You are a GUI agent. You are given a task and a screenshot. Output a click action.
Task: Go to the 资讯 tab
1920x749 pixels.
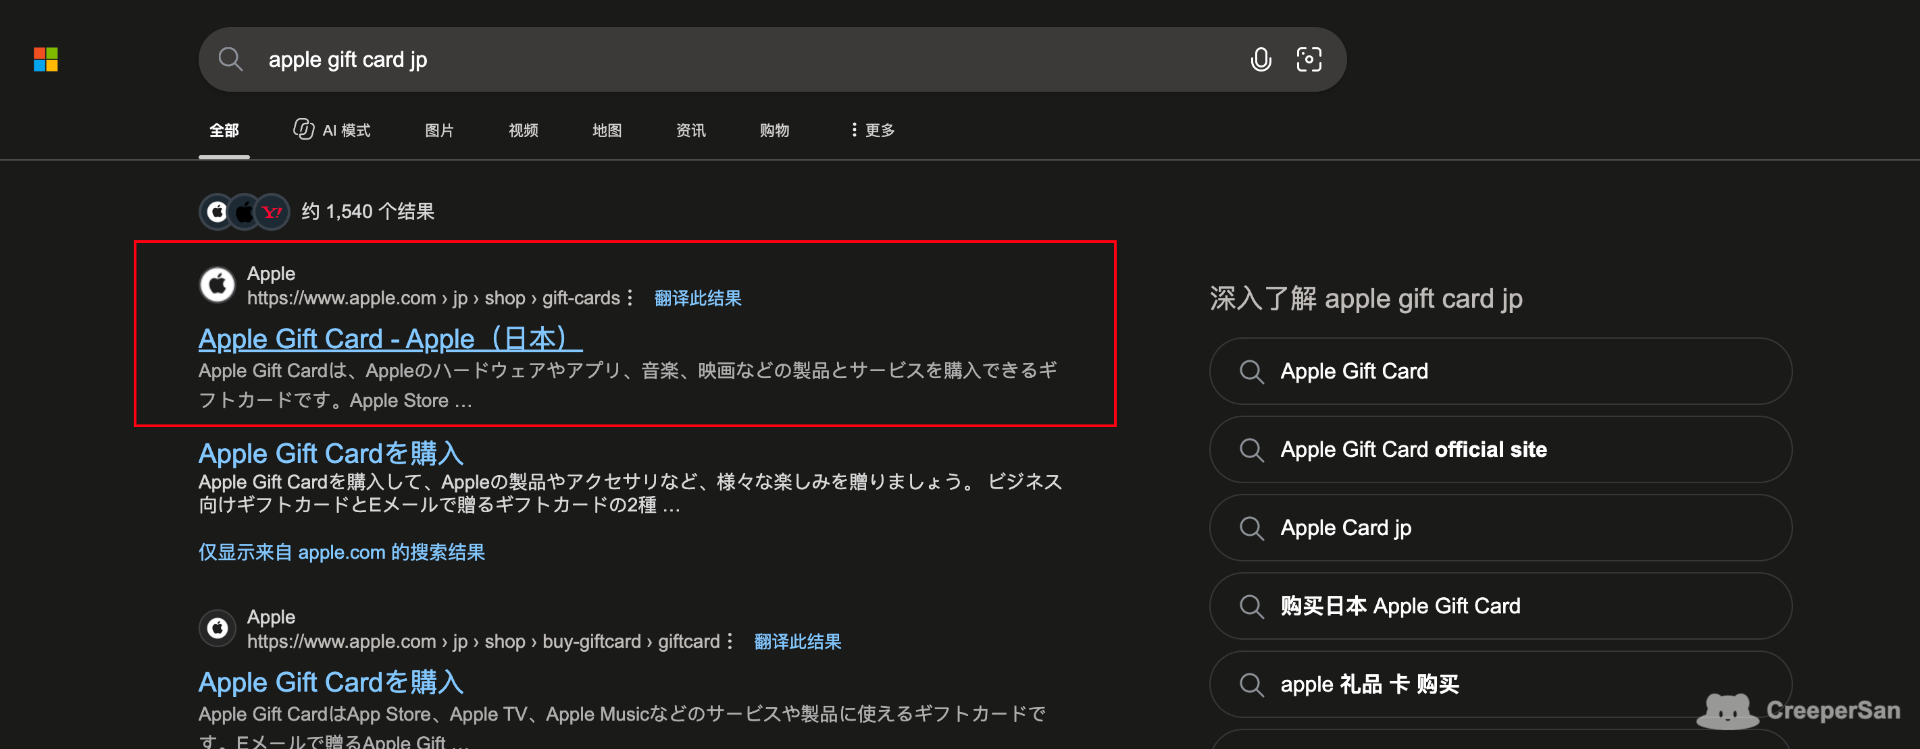point(691,130)
